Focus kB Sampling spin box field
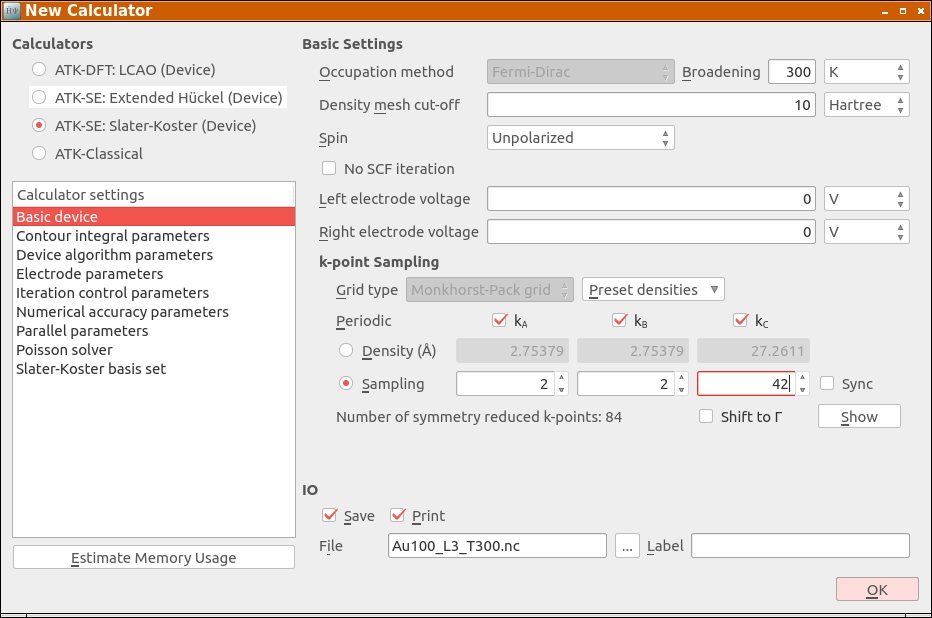The image size is (932, 618). [626, 384]
